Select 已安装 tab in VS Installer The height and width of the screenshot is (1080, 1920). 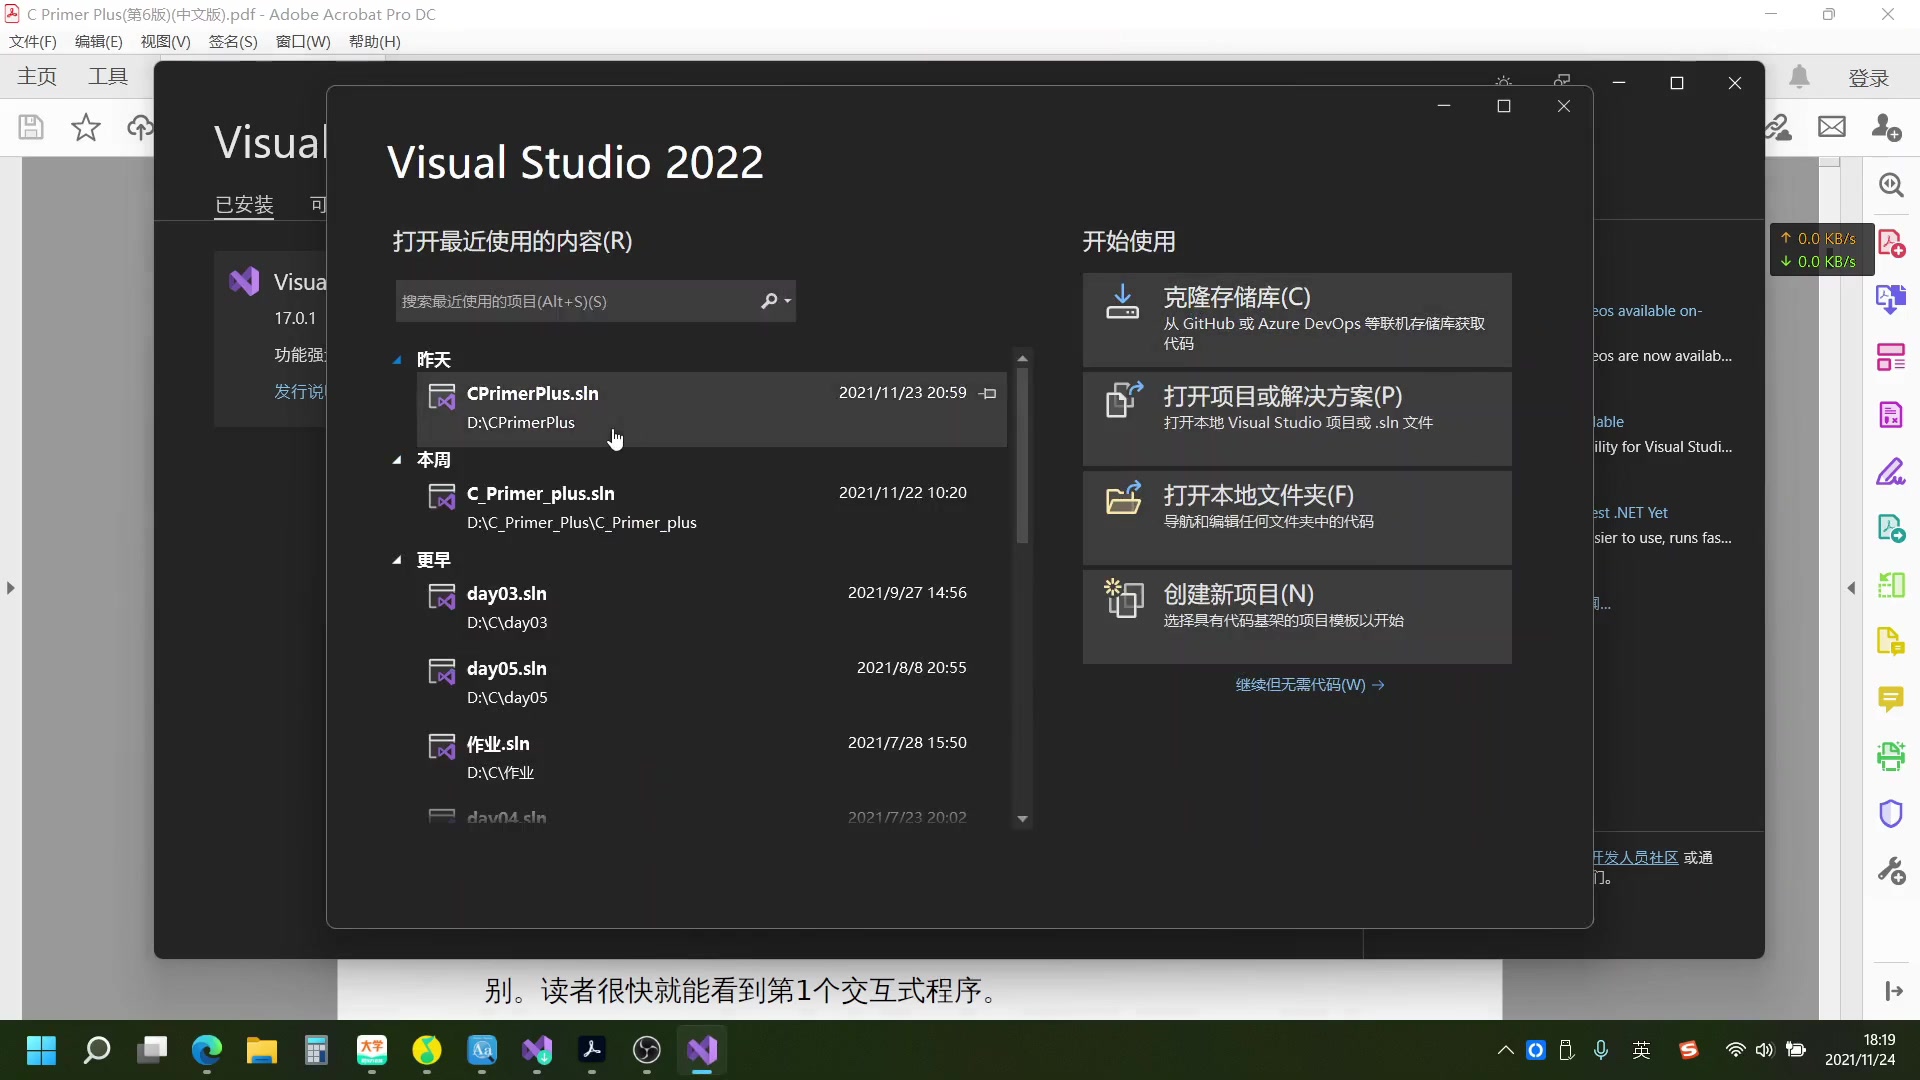[x=244, y=205]
